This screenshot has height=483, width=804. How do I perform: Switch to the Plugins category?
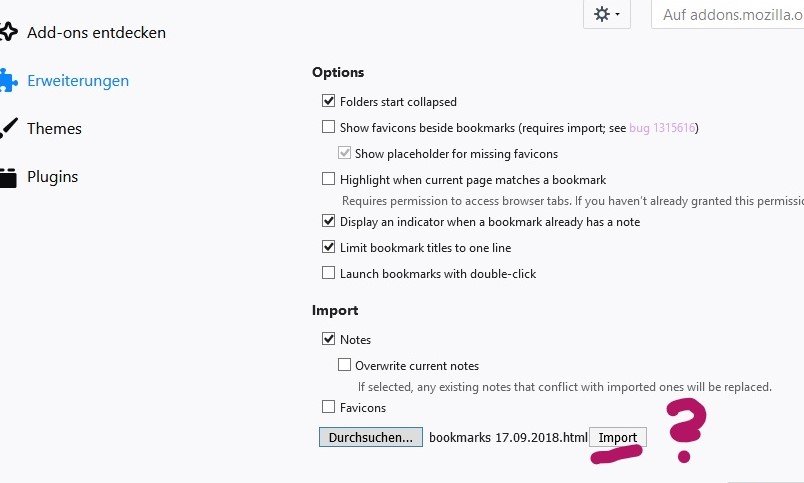52,177
